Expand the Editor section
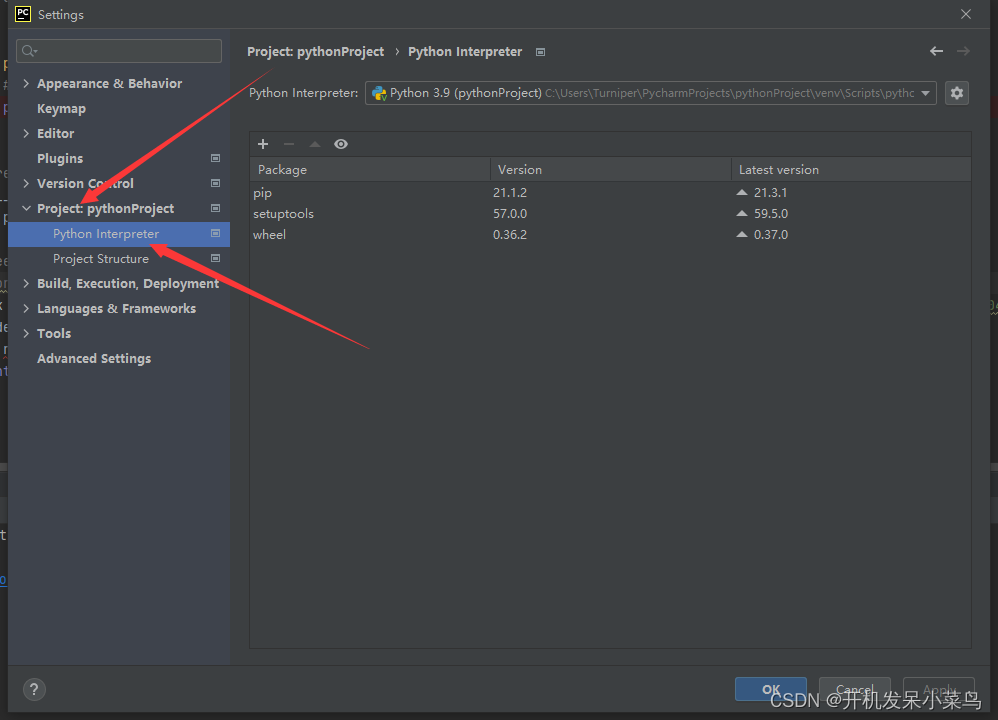Viewport: 998px width, 720px height. [x=26, y=133]
